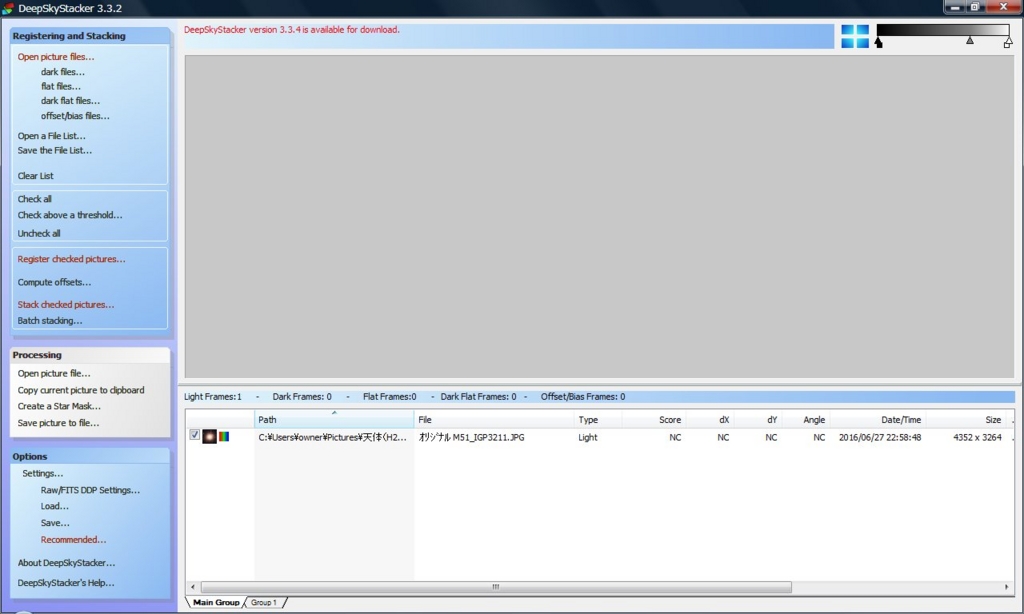Sort by the Size column header
This screenshot has height=614, width=1024.
pyautogui.click(x=967, y=419)
